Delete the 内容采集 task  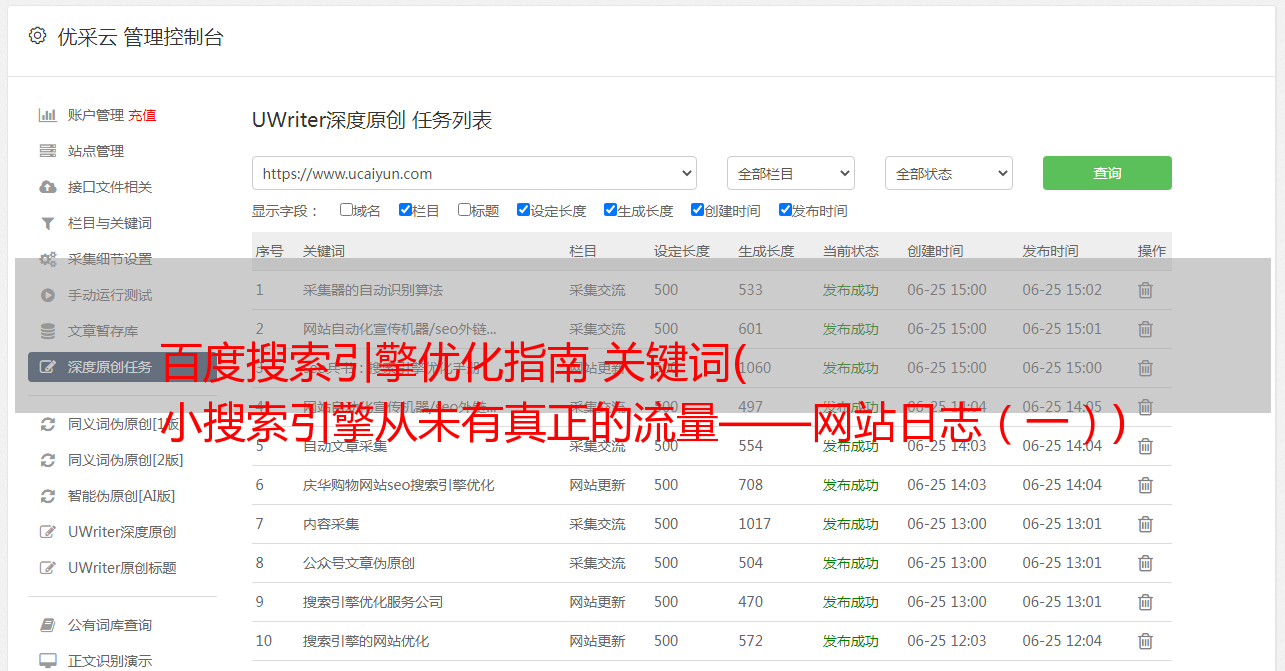pyautogui.click(x=1146, y=524)
